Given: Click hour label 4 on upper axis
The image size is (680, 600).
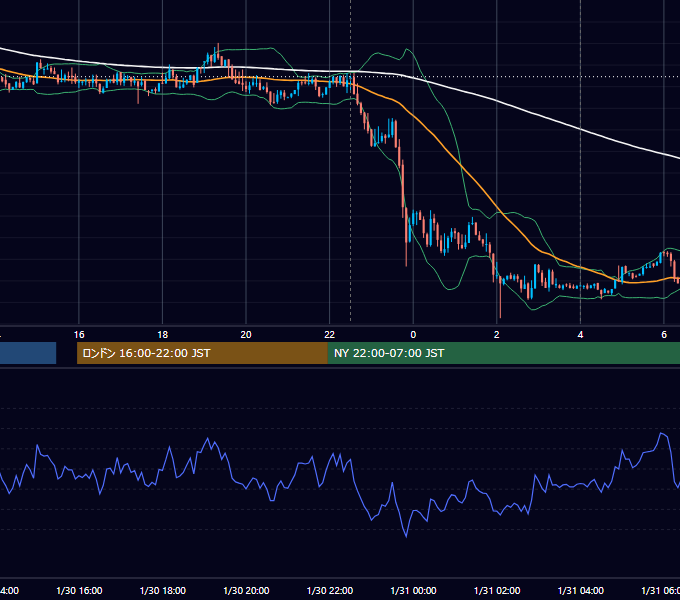Looking at the screenshot, I should [x=580, y=335].
